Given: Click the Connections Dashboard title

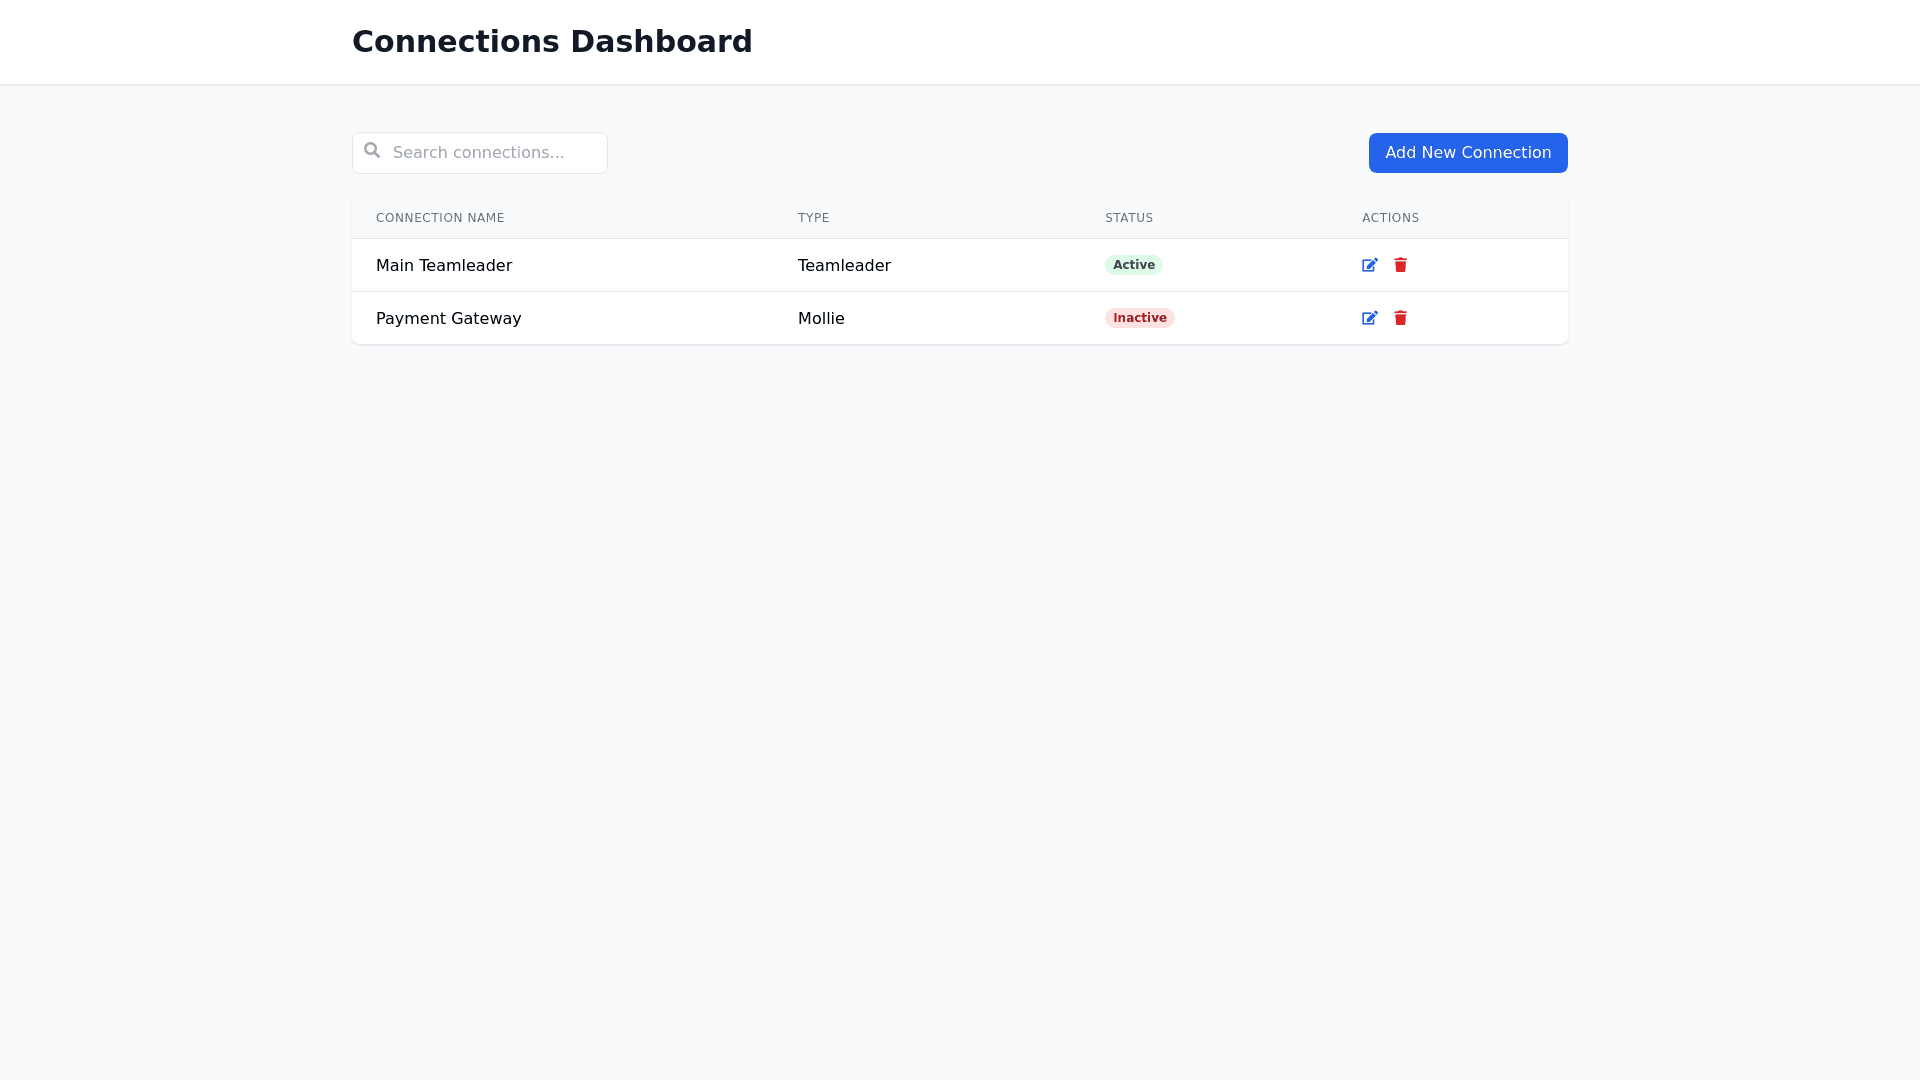Looking at the screenshot, I should pyautogui.click(x=552, y=42).
